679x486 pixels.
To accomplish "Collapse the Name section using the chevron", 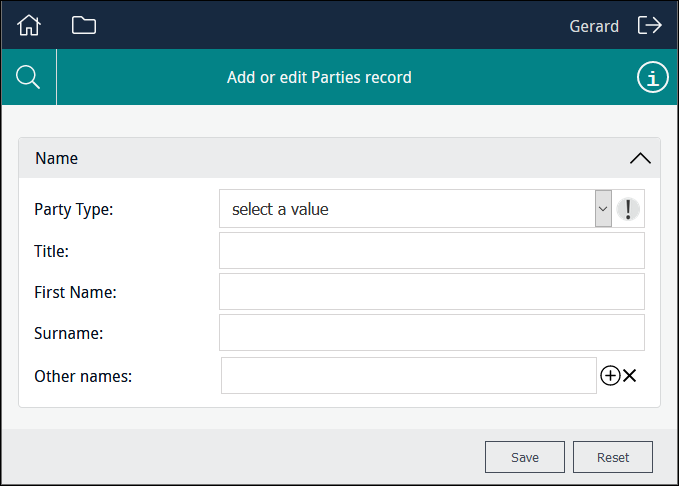I will (640, 158).
